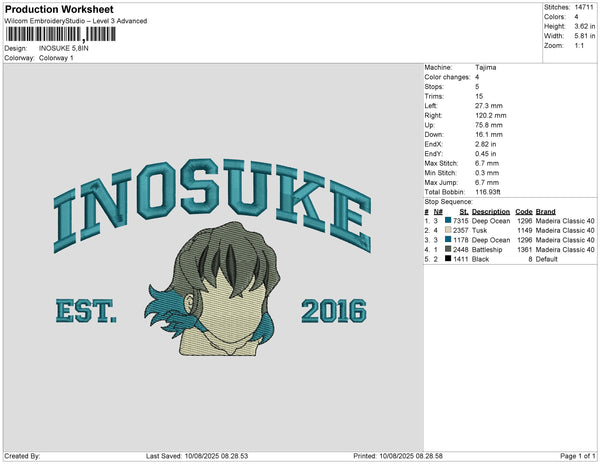Click 'Madeira Classic 40' in the Tusk row
The height and width of the screenshot is (464, 600).
coord(565,230)
